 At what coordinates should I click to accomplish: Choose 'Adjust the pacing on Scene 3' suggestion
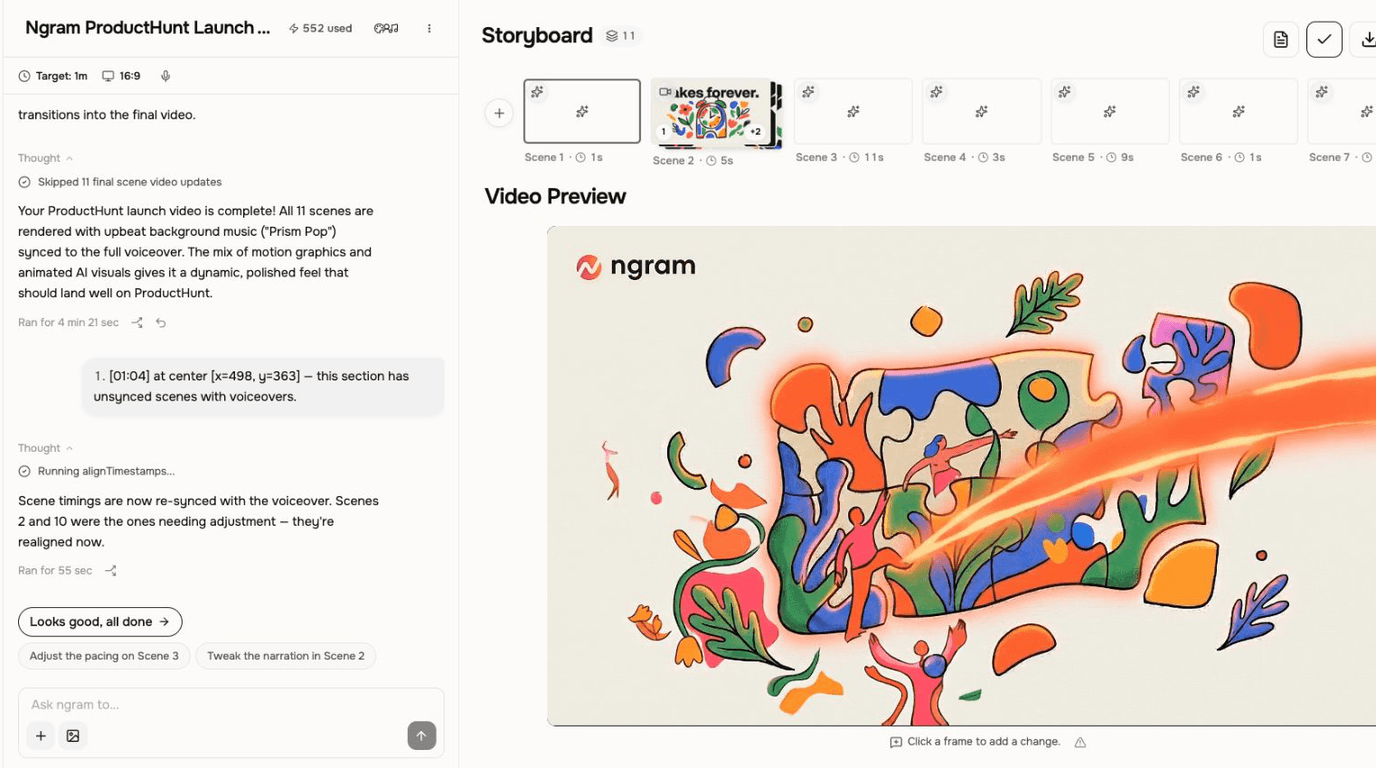pyautogui.click(x=104, y=656)
